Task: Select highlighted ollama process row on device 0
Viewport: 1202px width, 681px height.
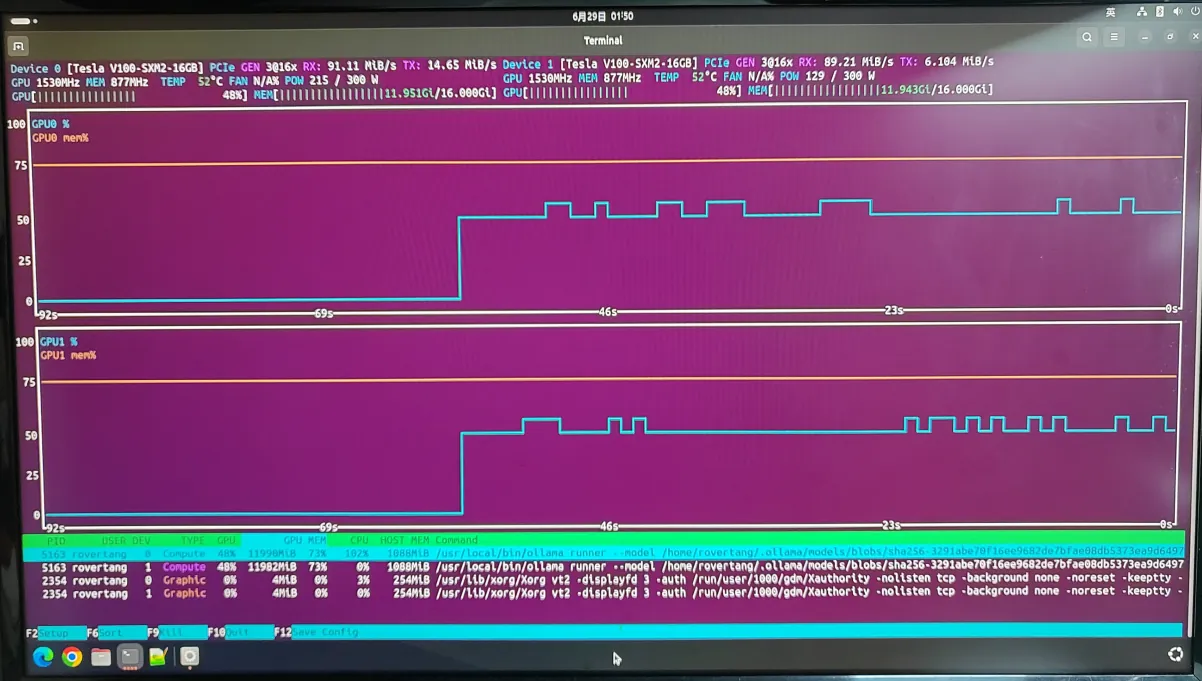Action: tap(603, 553)
